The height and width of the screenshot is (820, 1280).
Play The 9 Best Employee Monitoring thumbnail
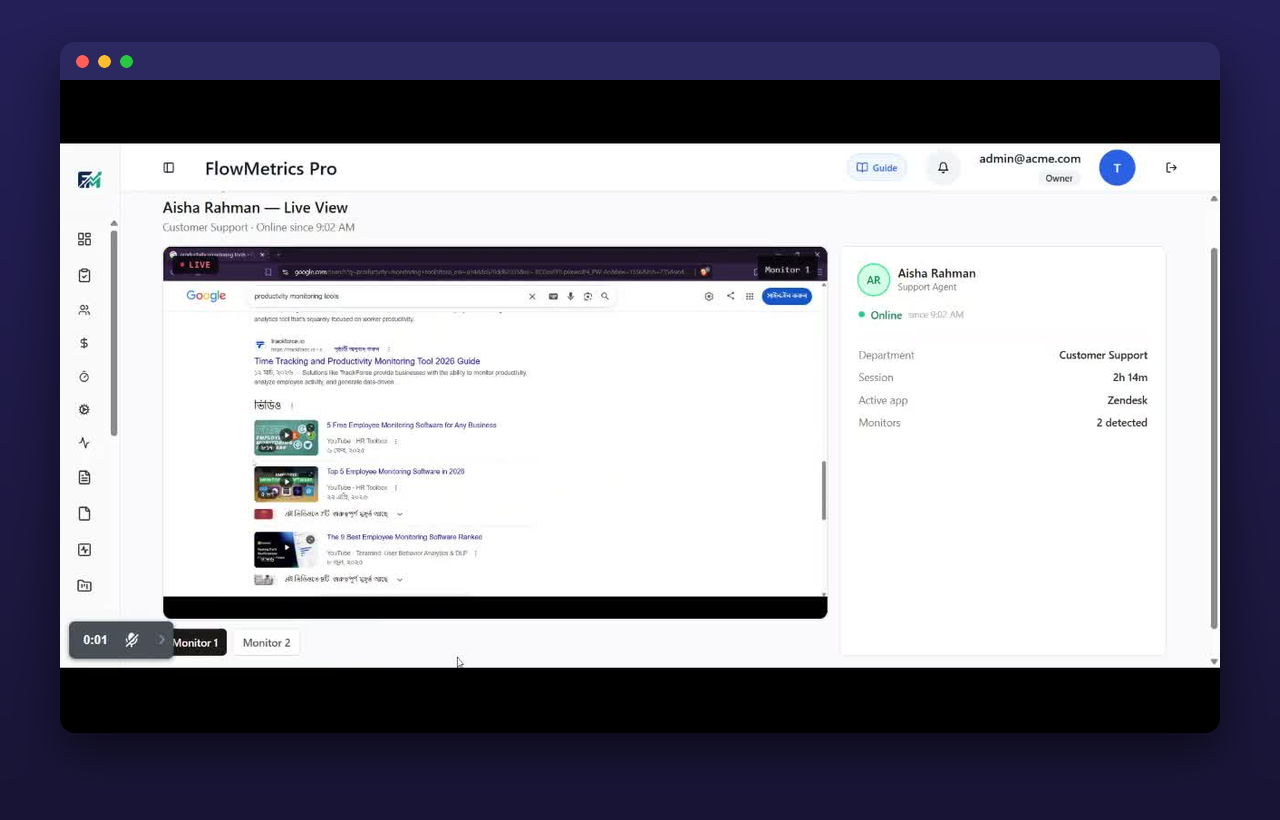click(286, 549)
